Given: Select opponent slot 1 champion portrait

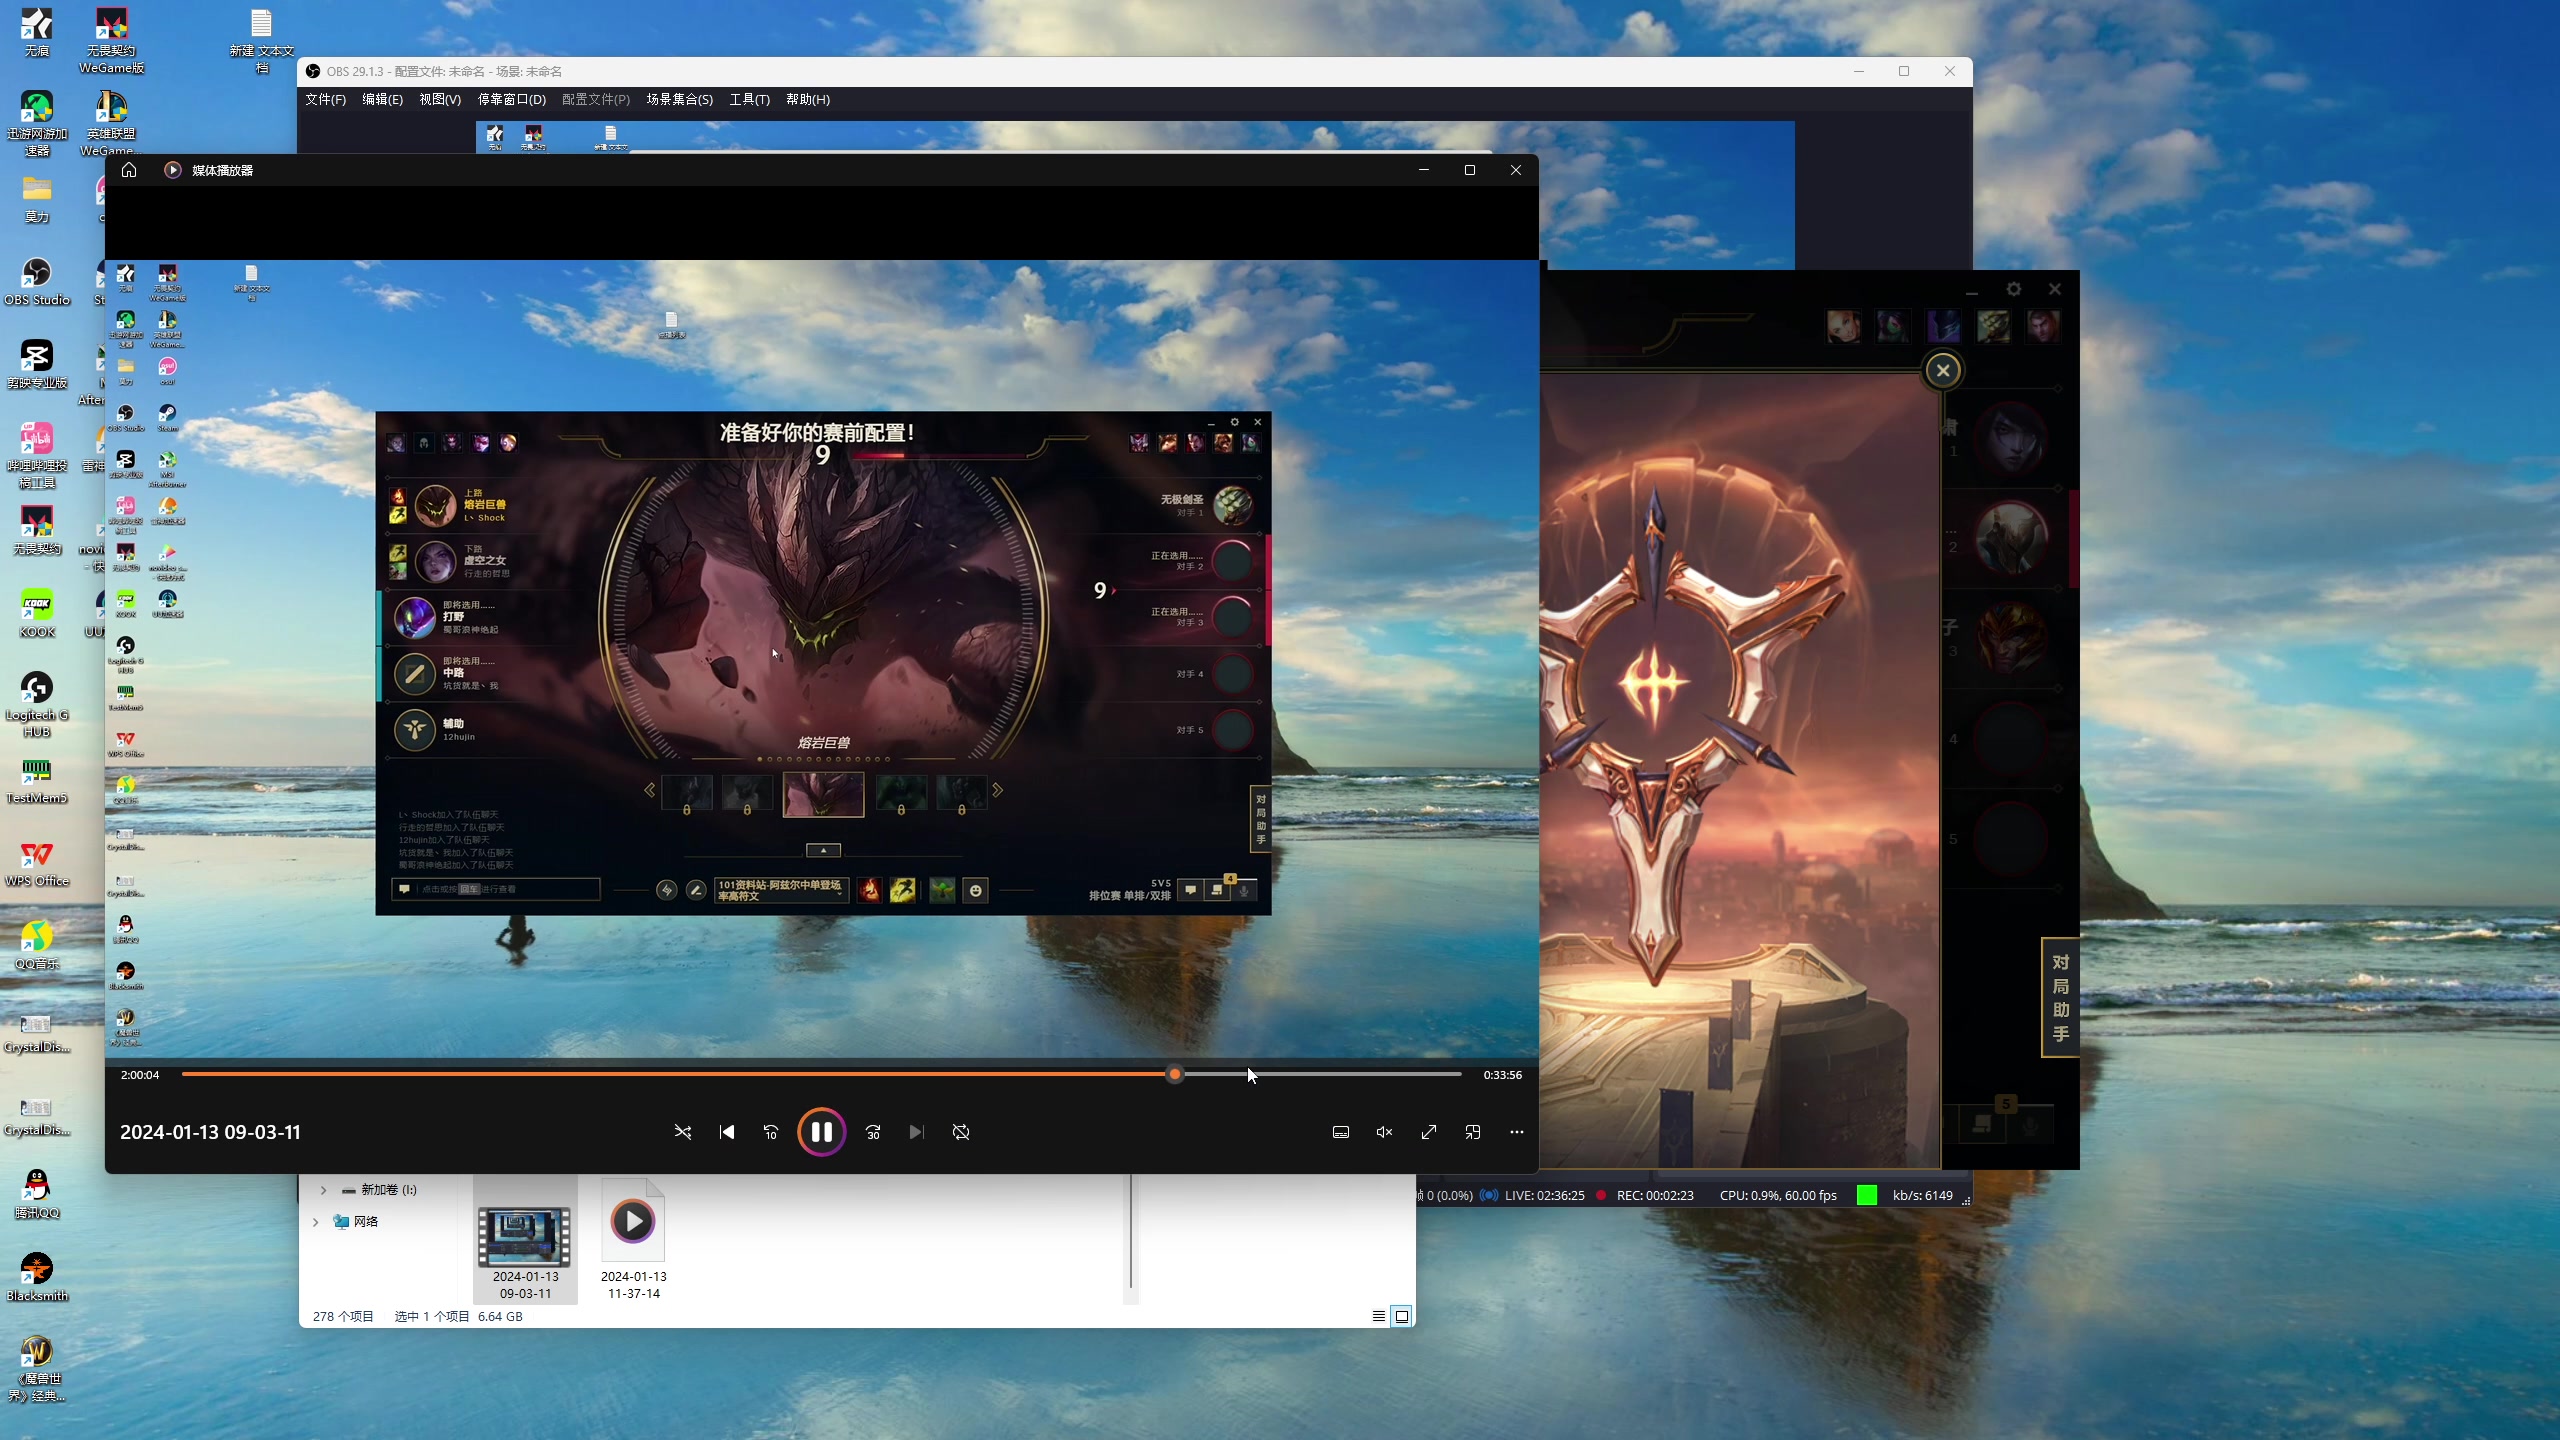Looking at the screenshot, I should click(x=2011, y=438).
